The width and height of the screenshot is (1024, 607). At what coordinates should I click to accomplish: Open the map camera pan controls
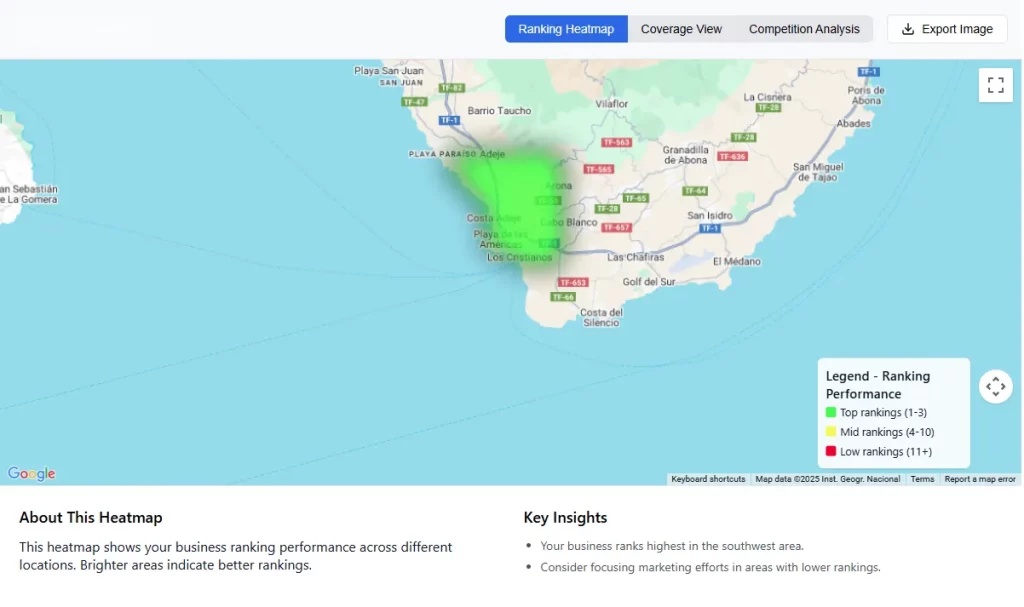pos(995,387)
